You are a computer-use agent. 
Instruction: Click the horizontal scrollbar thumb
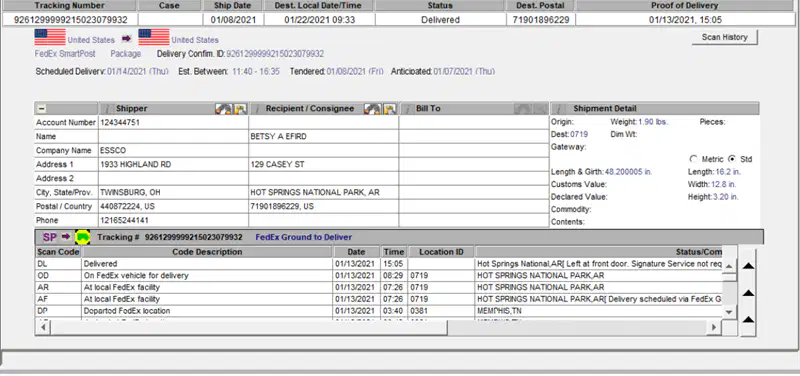[248, 328]
